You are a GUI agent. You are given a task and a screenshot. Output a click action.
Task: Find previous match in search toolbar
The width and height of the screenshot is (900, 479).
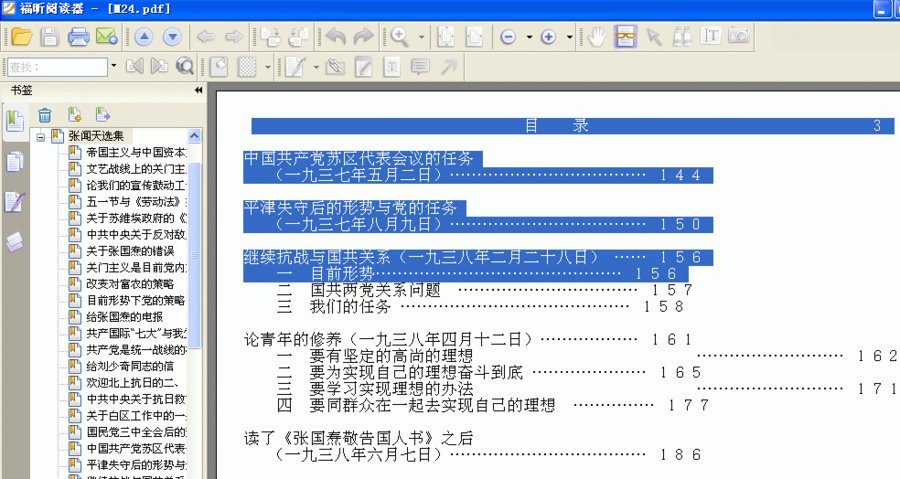(135, 67)
